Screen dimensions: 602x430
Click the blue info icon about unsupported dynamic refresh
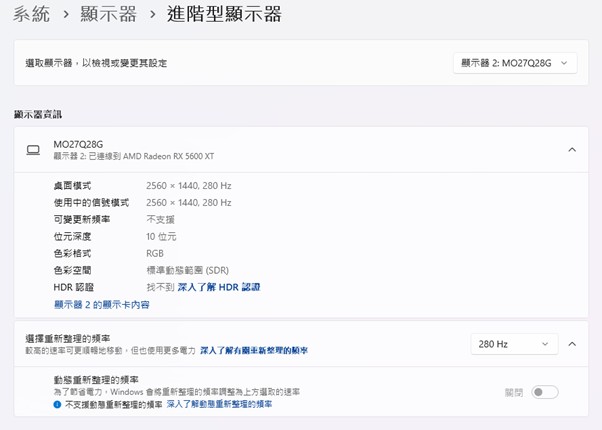tap(57, 405)
